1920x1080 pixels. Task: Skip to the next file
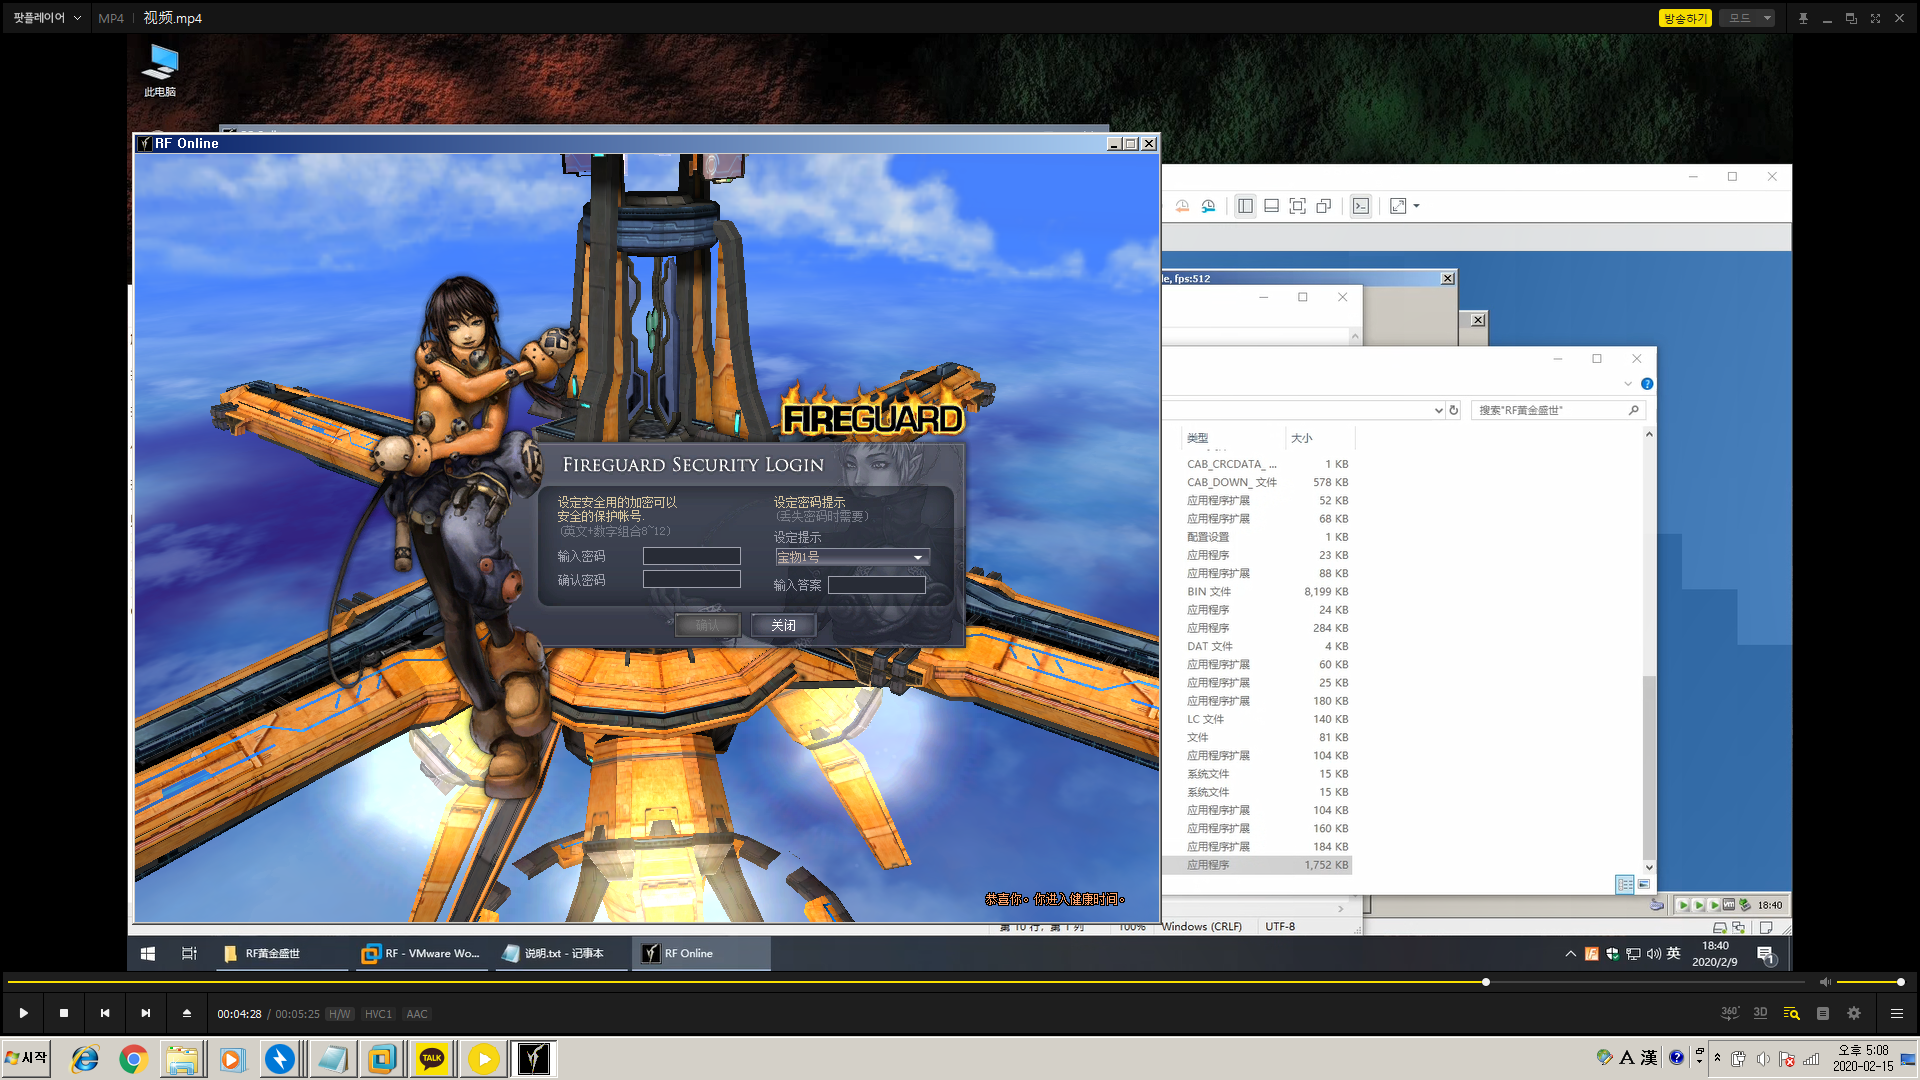coord(146,1013)
